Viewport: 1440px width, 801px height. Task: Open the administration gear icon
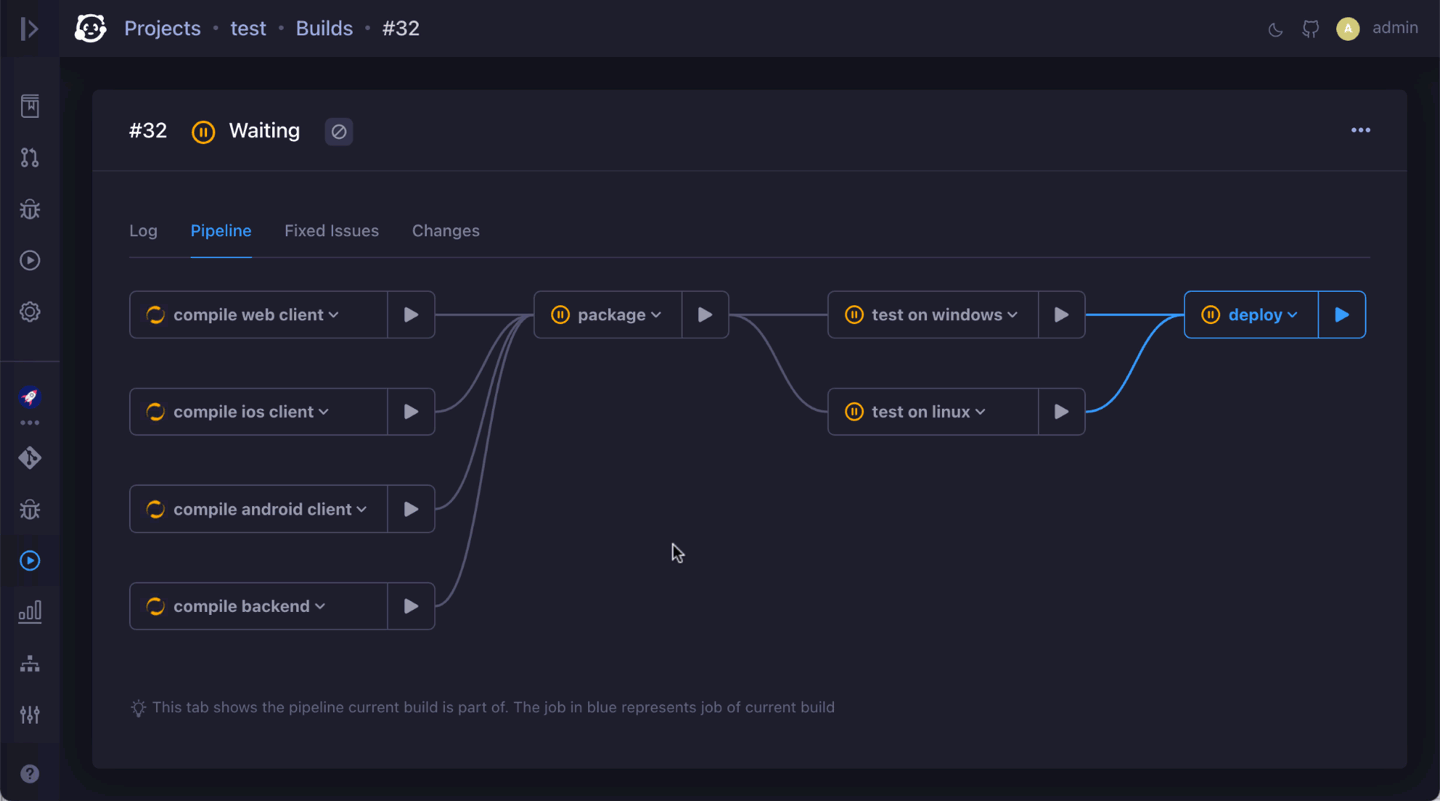click(30, 311)
